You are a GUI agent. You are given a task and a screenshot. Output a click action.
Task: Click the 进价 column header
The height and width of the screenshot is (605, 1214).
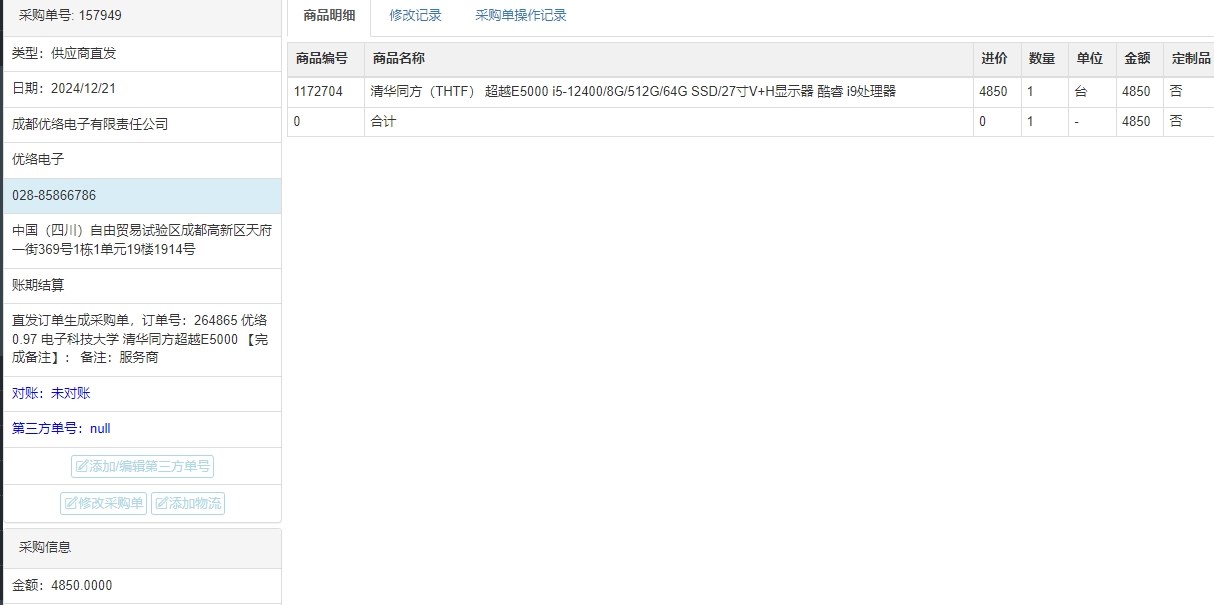(997, 59)
